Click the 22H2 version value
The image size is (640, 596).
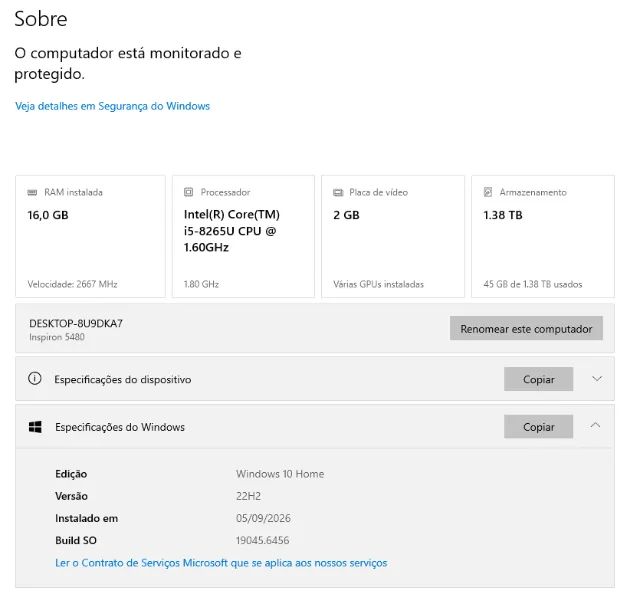(248, 496)
